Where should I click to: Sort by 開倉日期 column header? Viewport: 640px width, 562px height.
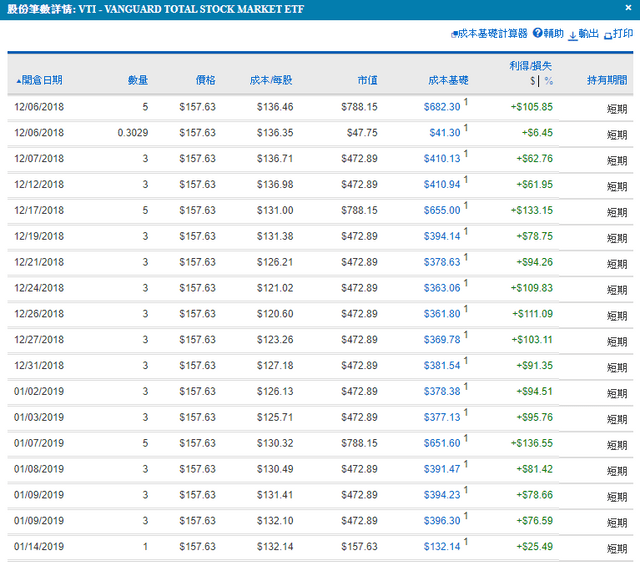coord(39,80)
